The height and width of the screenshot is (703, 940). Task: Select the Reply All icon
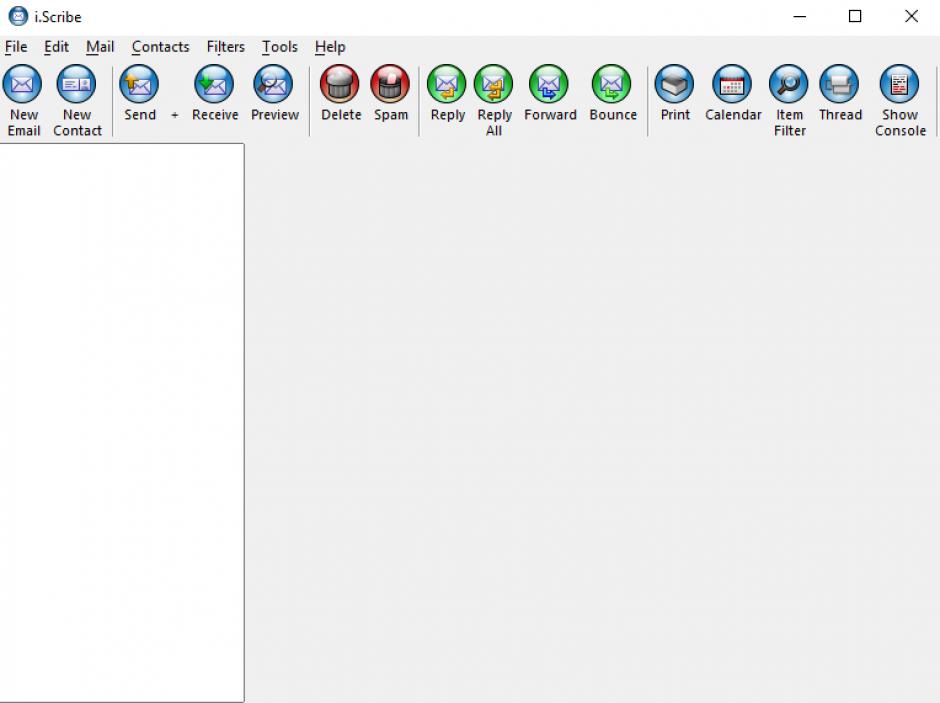click(494, 86)
